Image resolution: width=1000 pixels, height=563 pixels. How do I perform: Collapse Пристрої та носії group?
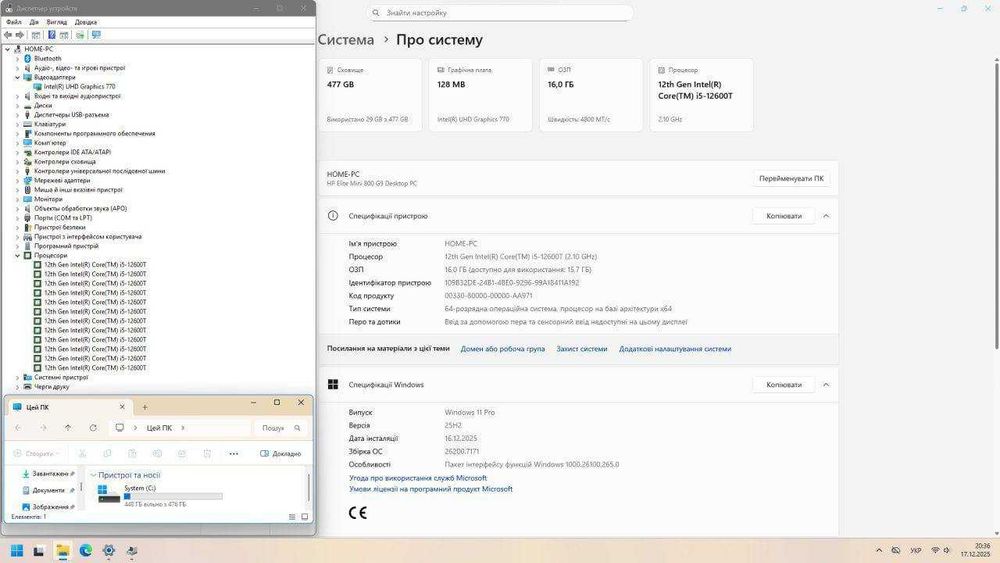tap(94, 475)
